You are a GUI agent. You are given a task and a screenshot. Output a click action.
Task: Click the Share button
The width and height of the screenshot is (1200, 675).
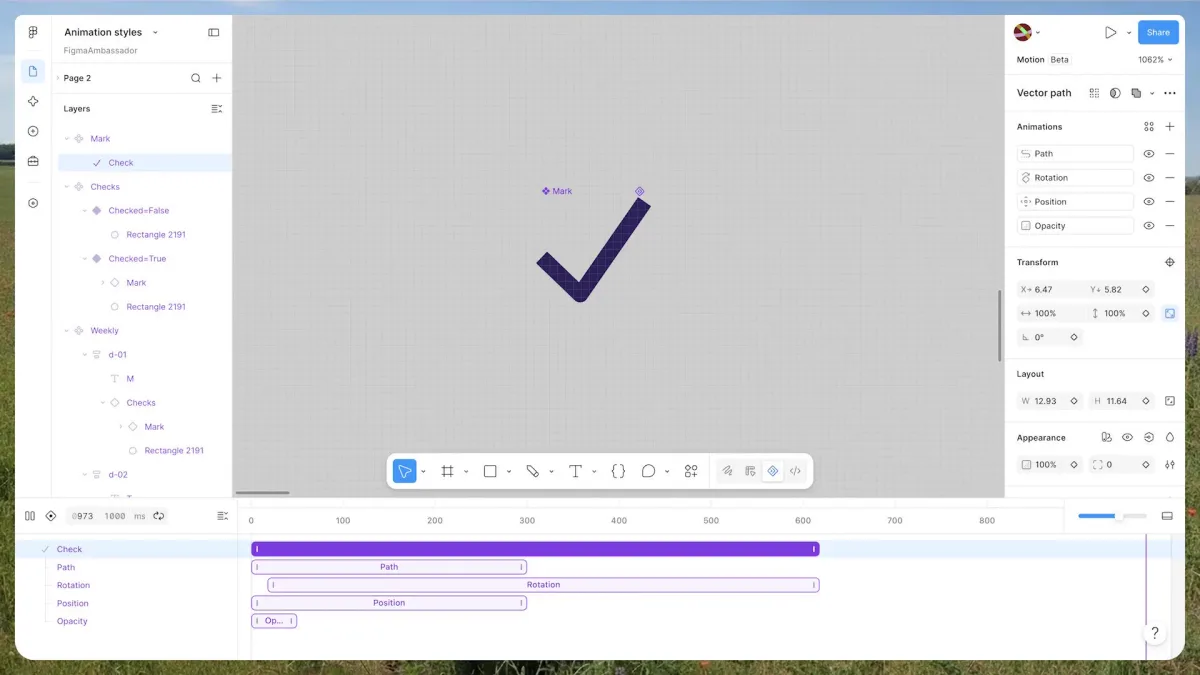(1158, 32)
